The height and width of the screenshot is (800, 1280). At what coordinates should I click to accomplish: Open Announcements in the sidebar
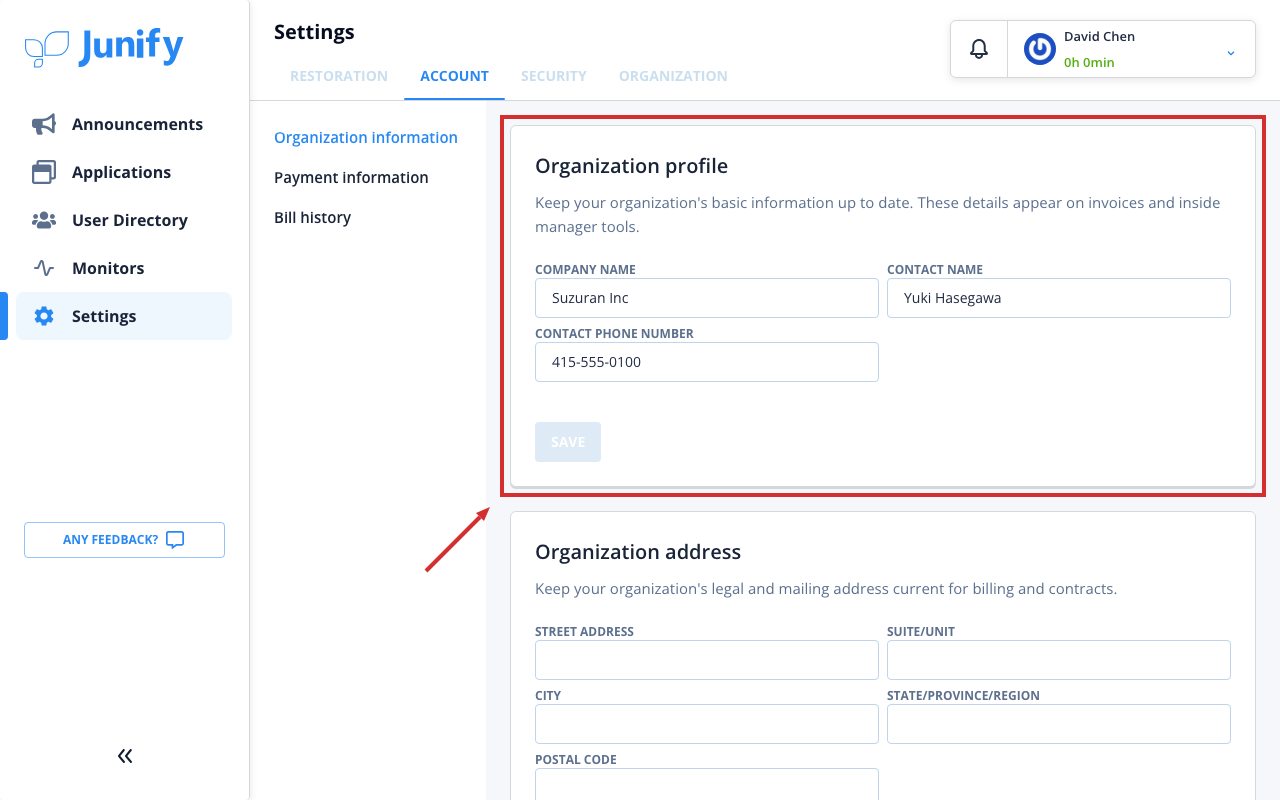coord(124,124)
